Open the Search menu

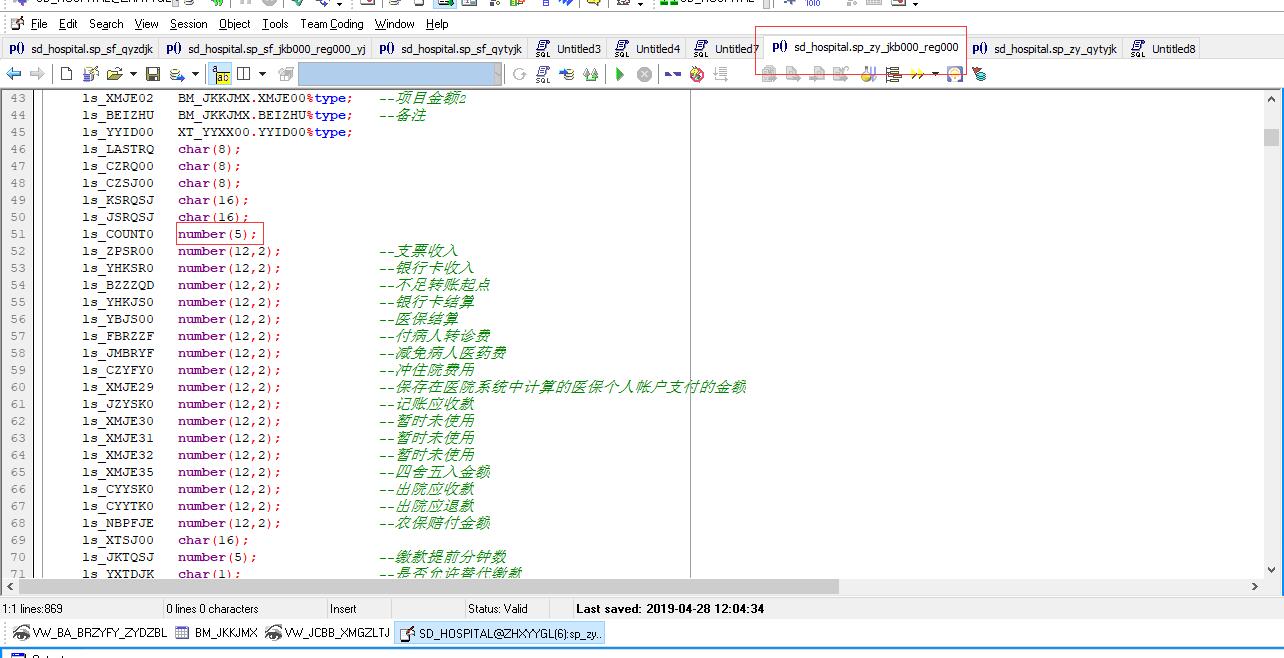(106, 23)
